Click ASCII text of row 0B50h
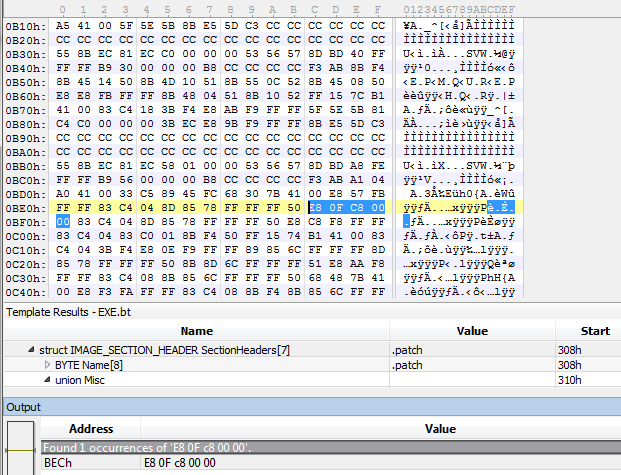This screenshot has height=475, width=621. [459, 82]
